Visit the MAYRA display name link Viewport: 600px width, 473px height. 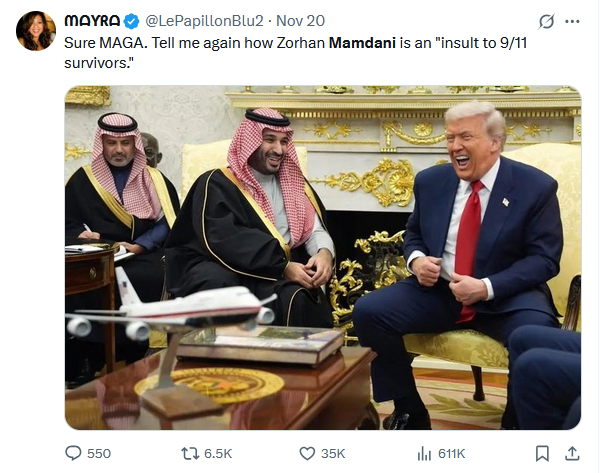pos(92,21)
